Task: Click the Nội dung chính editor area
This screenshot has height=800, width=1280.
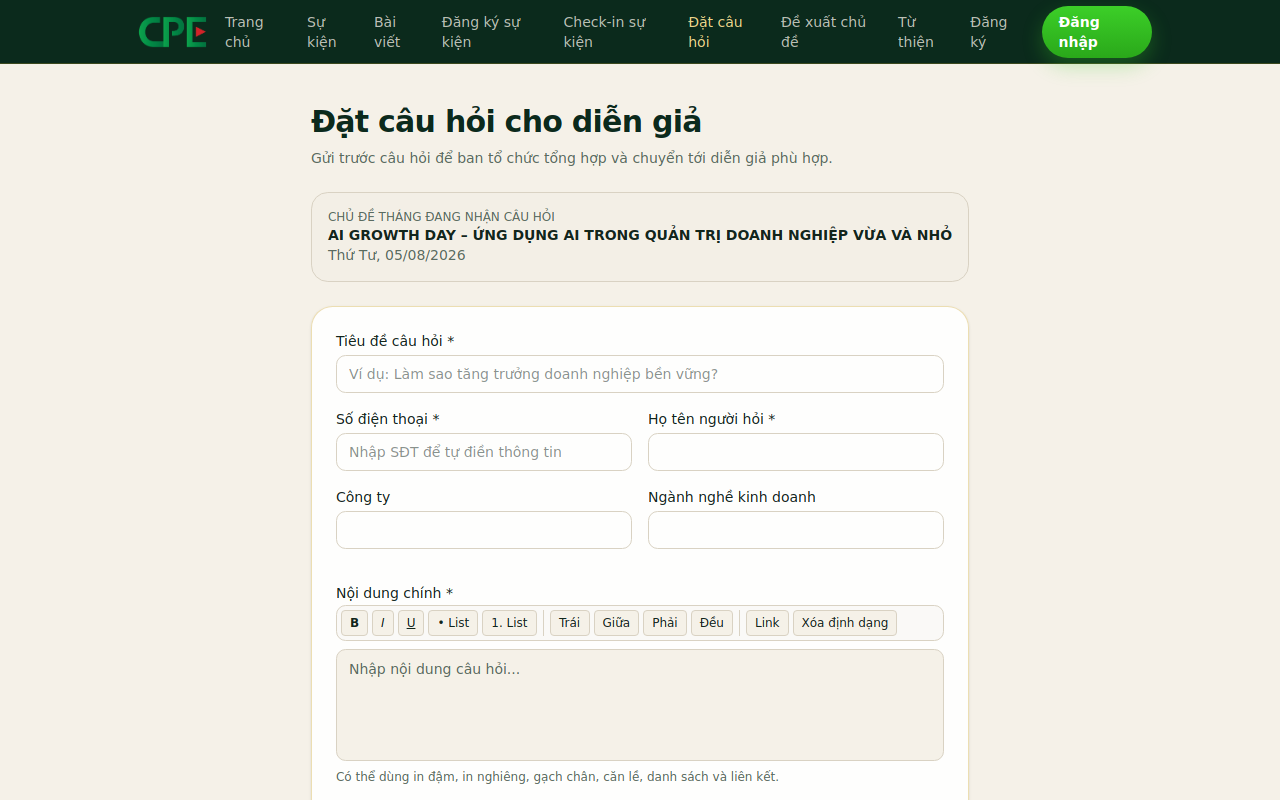Action: [640, 705]
